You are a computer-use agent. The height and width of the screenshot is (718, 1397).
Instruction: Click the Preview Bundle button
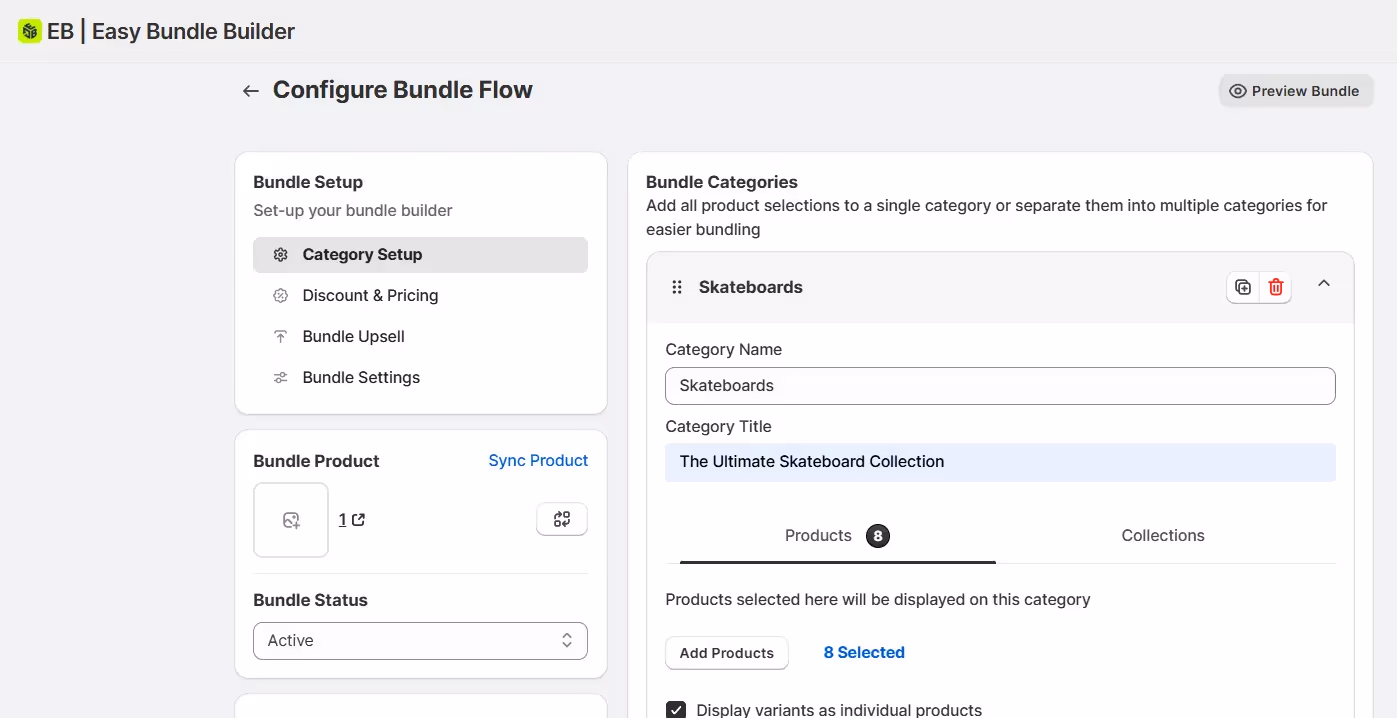click(x=1296, y=91)
